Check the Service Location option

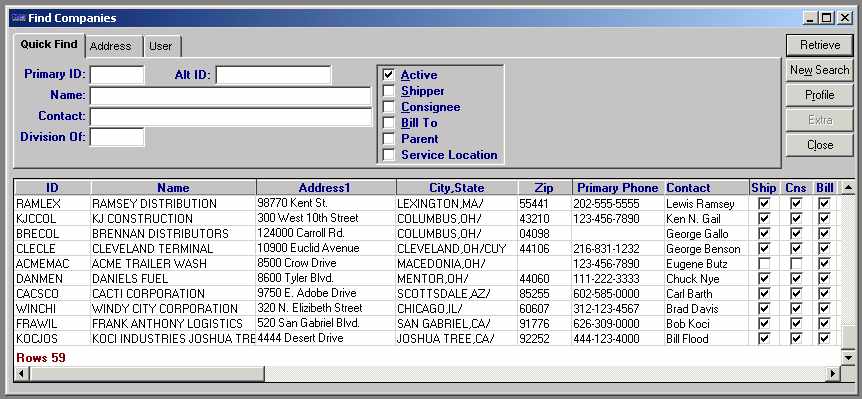point(389,155)
